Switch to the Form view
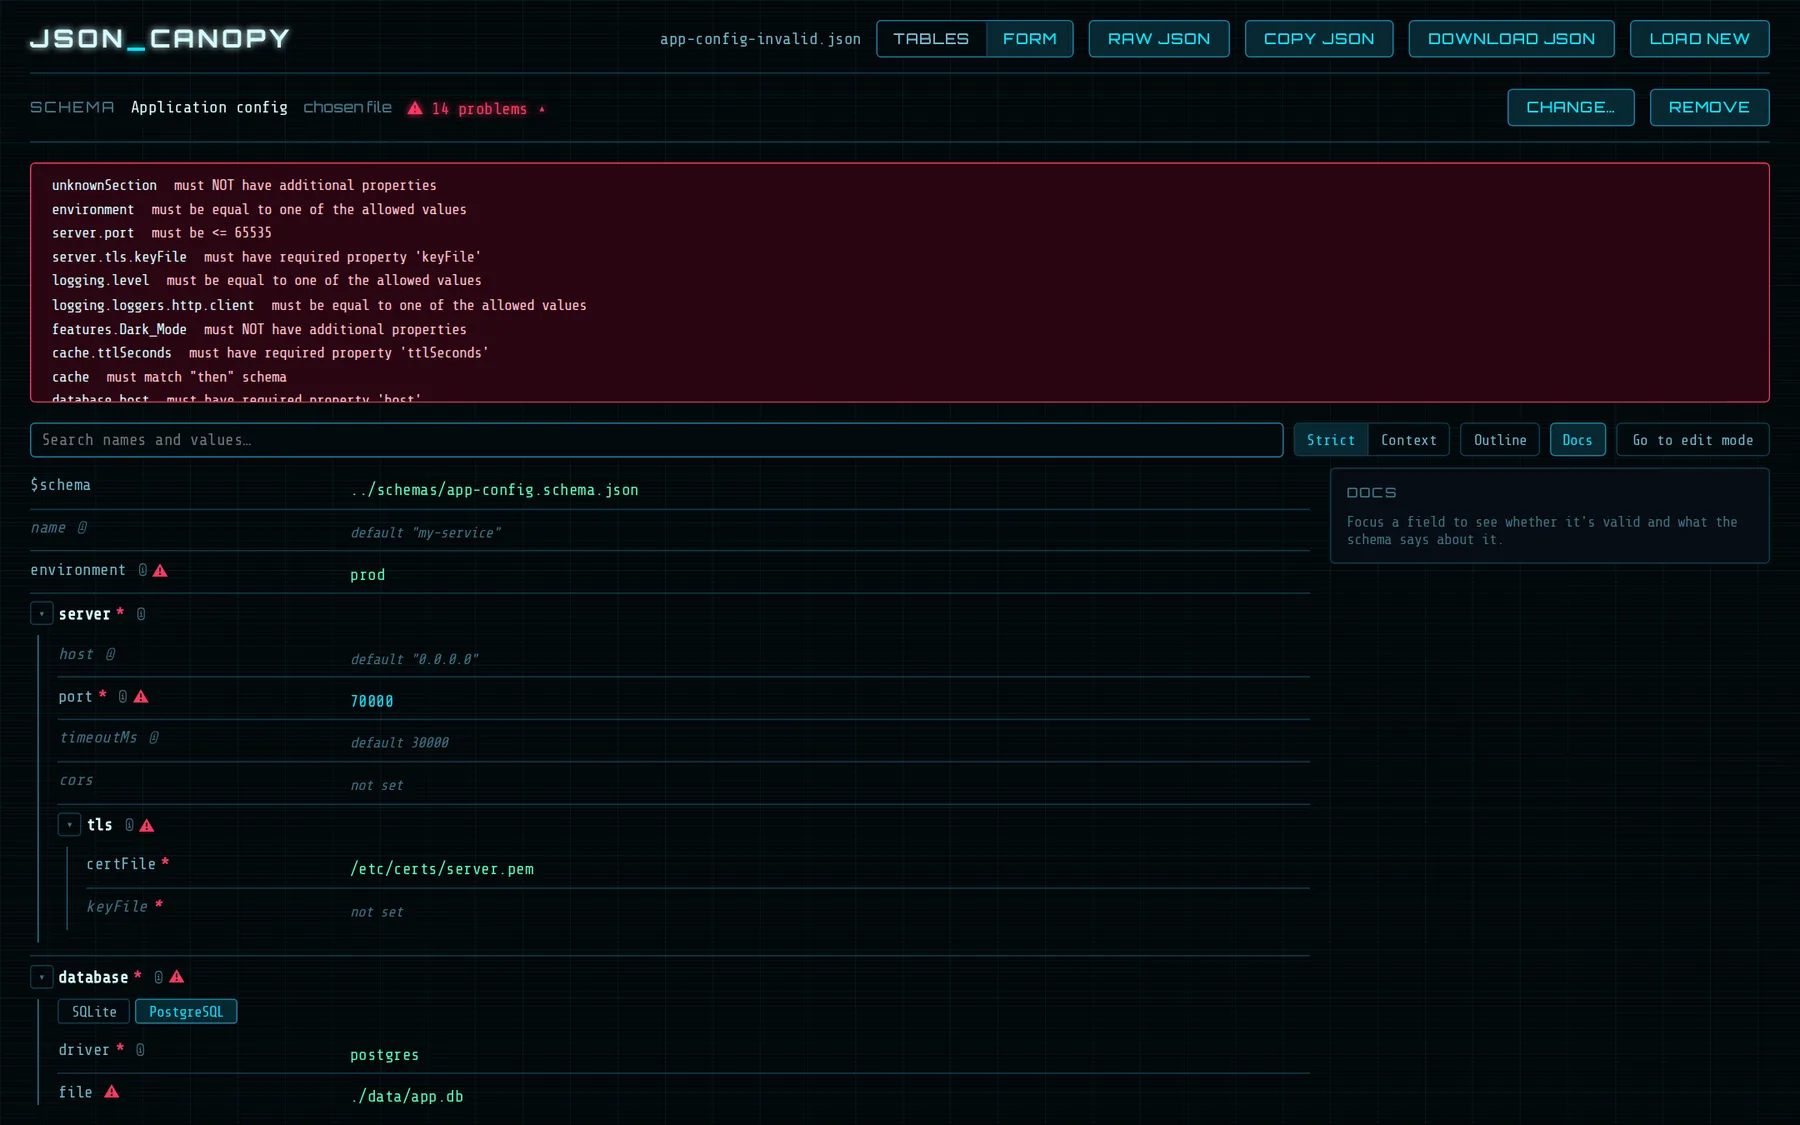 point(1029,39)
